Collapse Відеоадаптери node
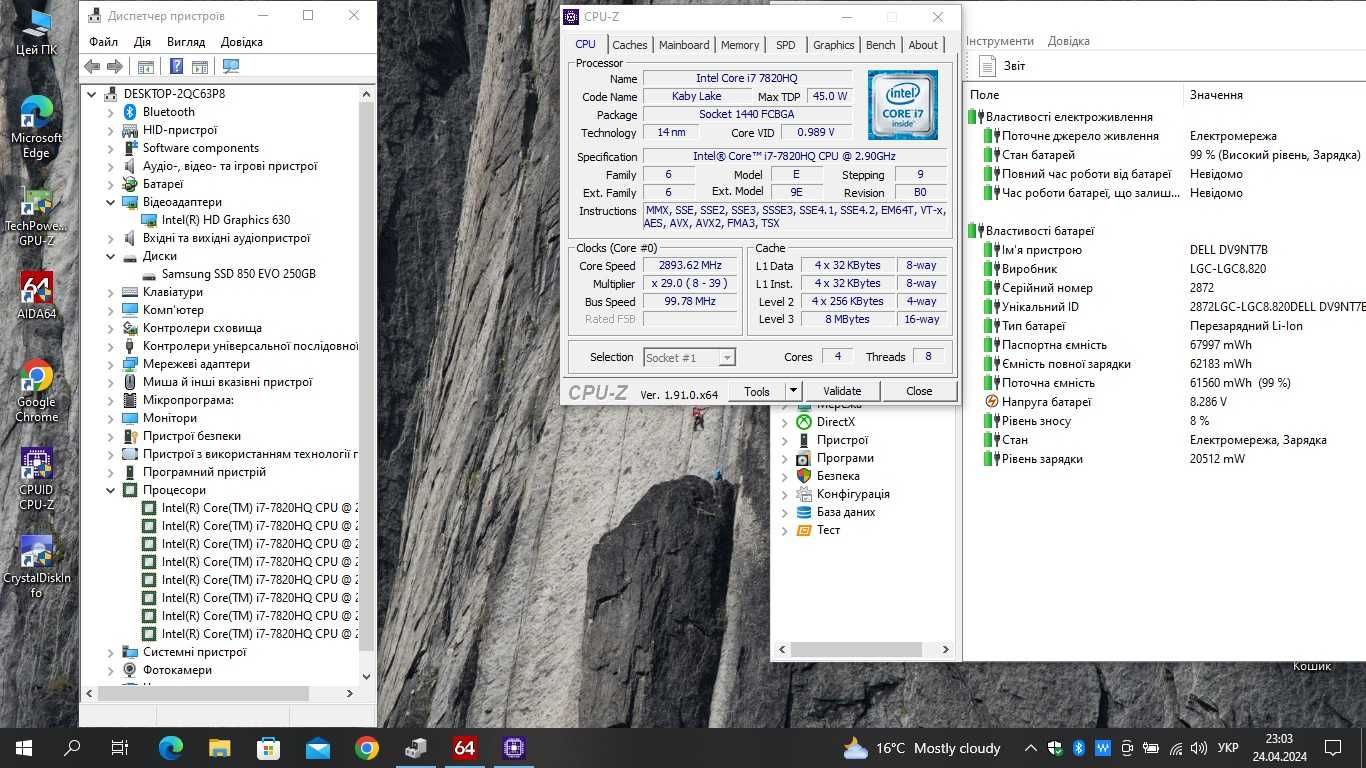This screenshot has width=1366, height=768. pos(111,202)
